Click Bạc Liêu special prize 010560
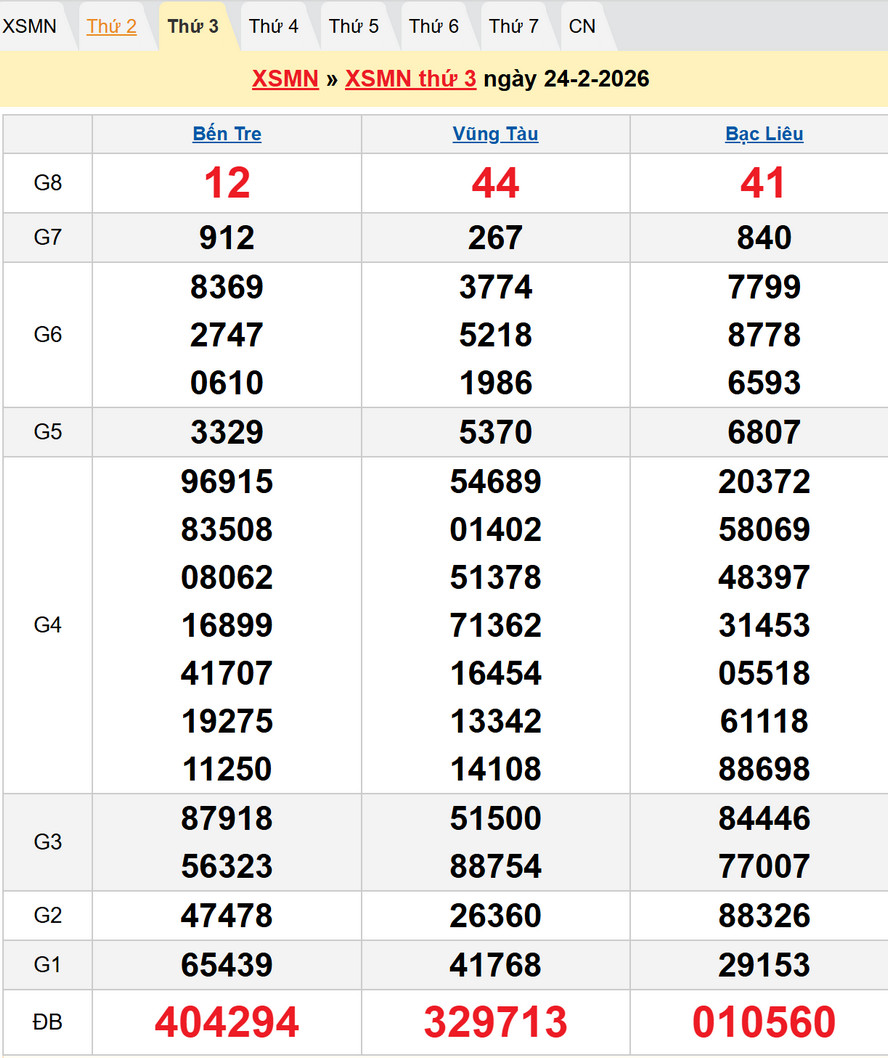 pos(764,1022)
